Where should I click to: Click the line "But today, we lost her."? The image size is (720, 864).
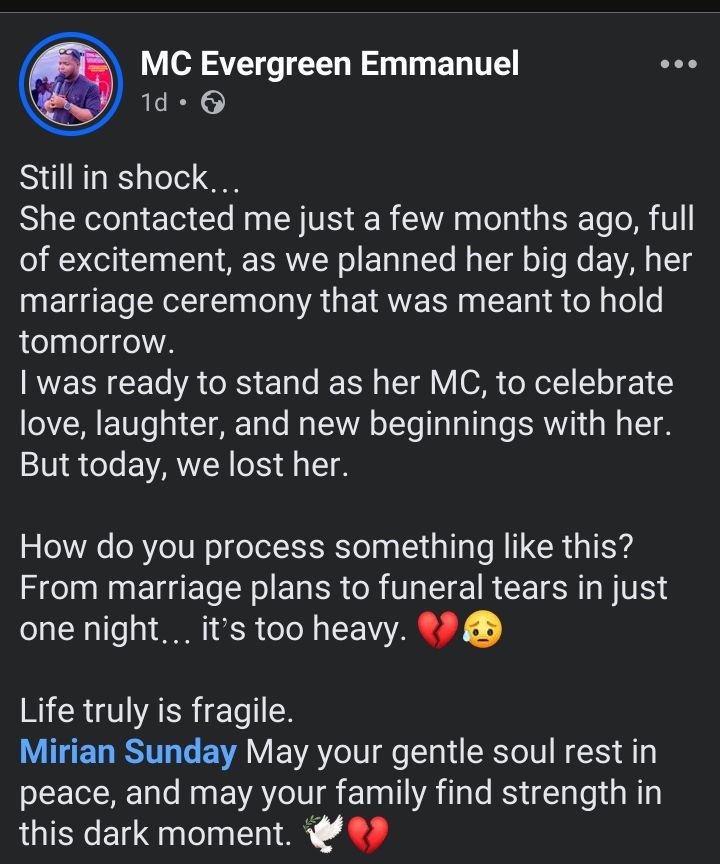pyautogui.click(x=184, y=466)
